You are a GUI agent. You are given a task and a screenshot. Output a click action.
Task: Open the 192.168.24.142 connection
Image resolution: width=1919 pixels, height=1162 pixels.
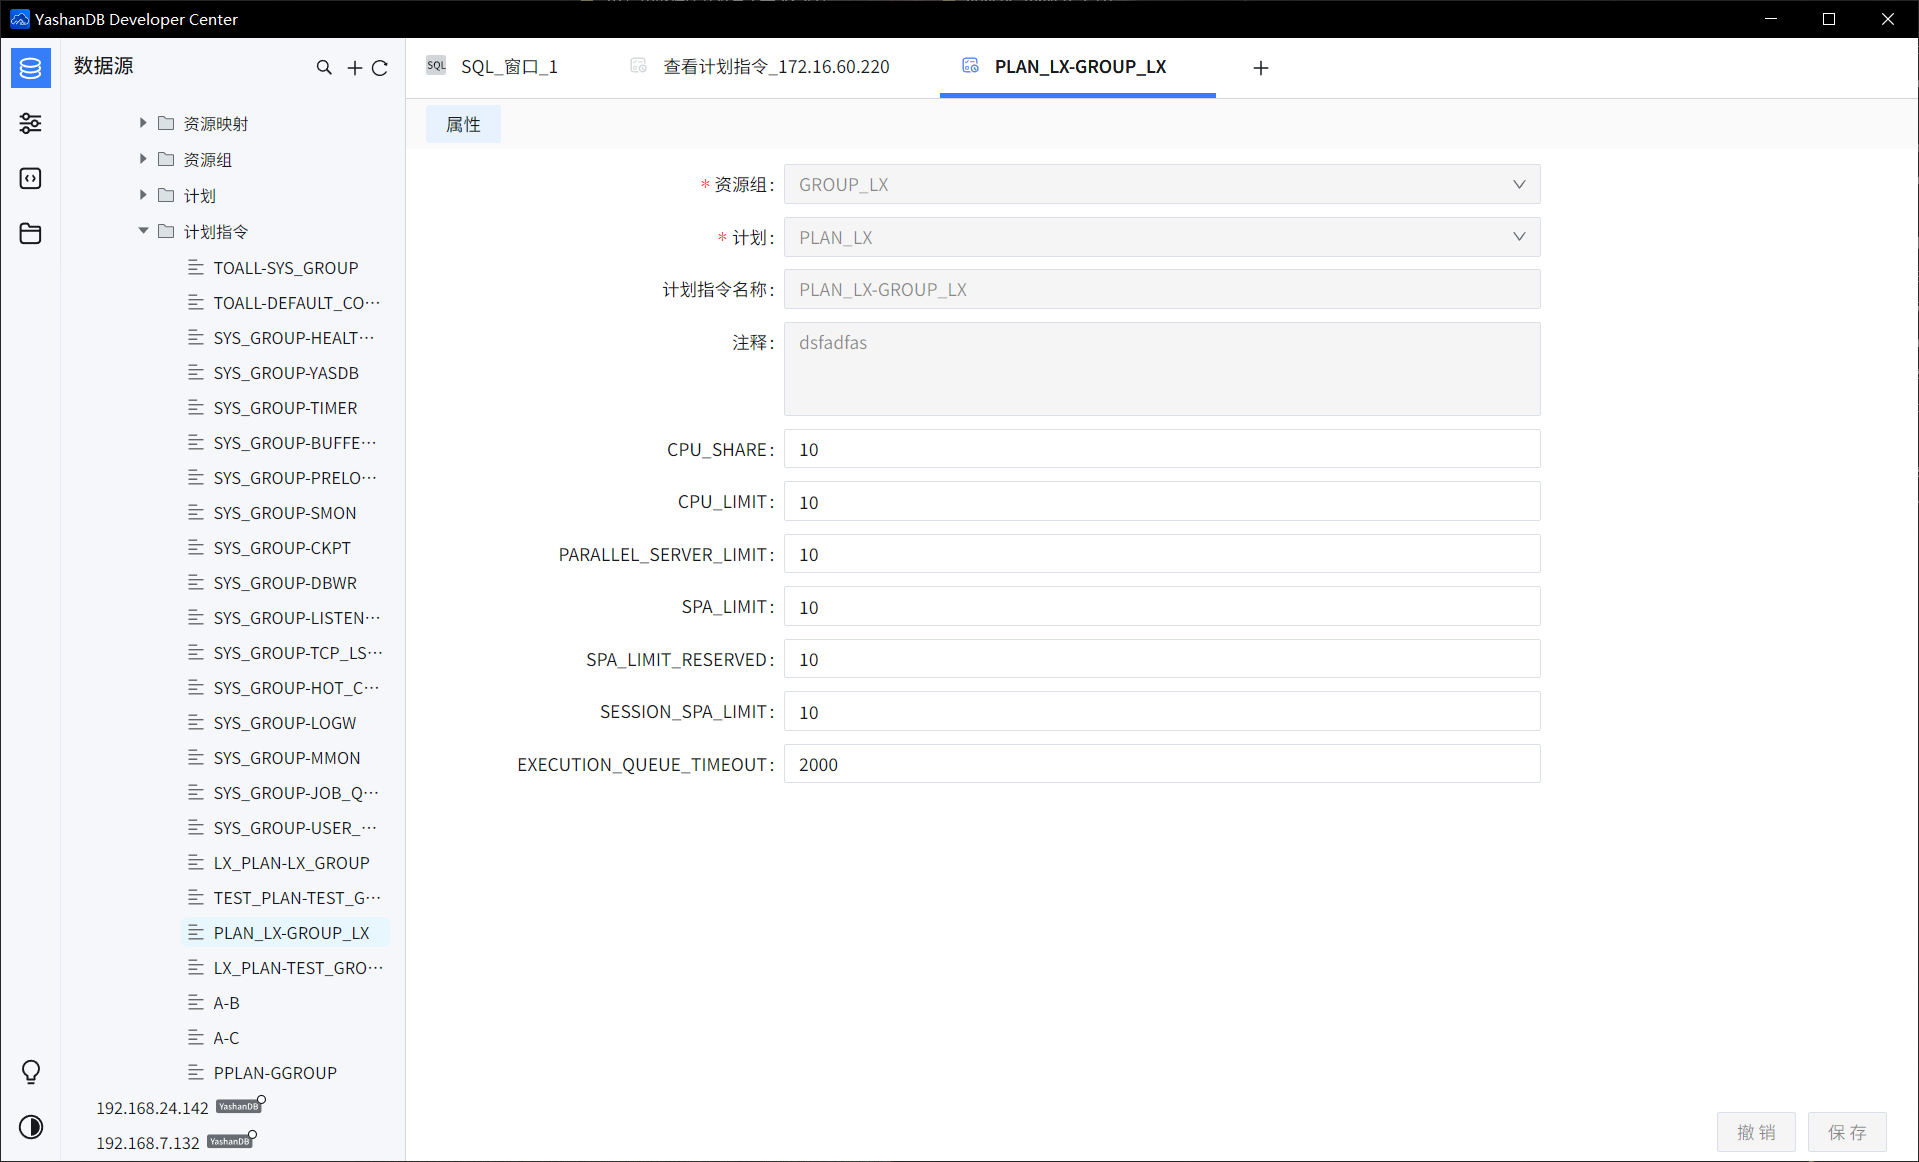coord(152,1108)
